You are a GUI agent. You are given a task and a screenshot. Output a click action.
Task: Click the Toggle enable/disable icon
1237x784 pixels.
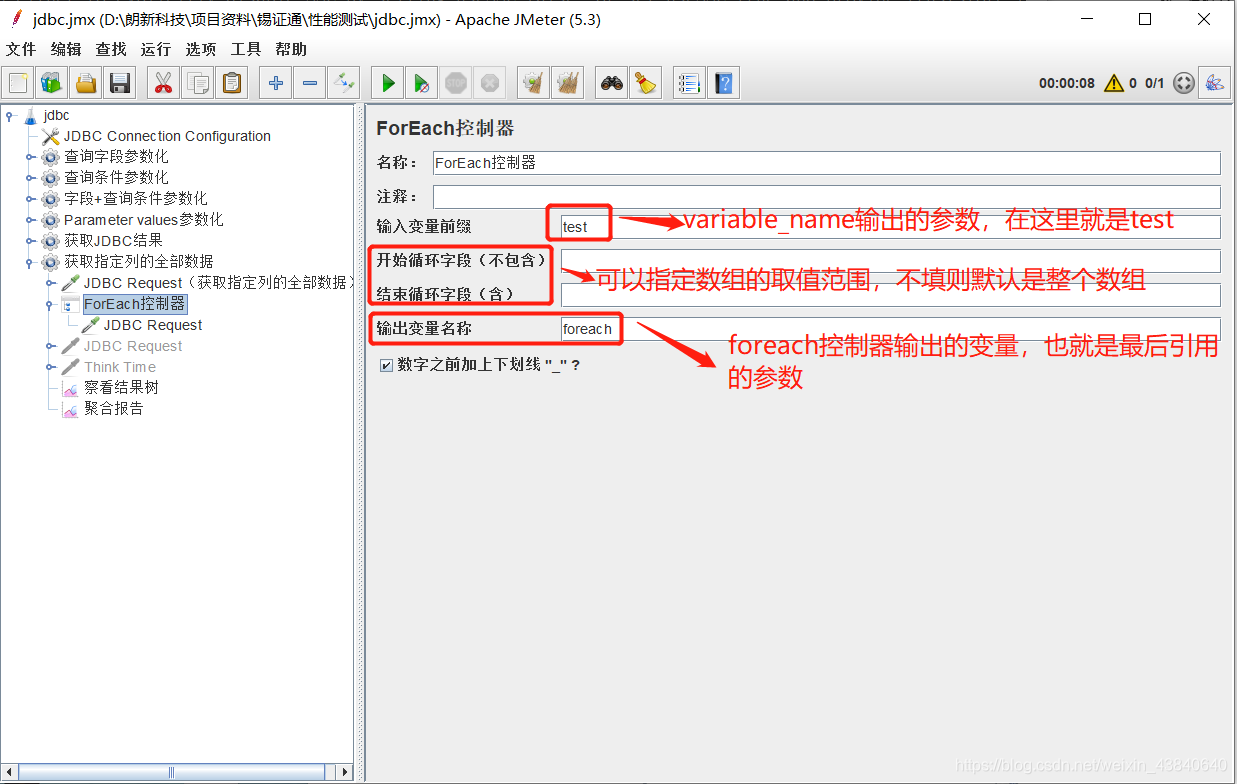343,83
